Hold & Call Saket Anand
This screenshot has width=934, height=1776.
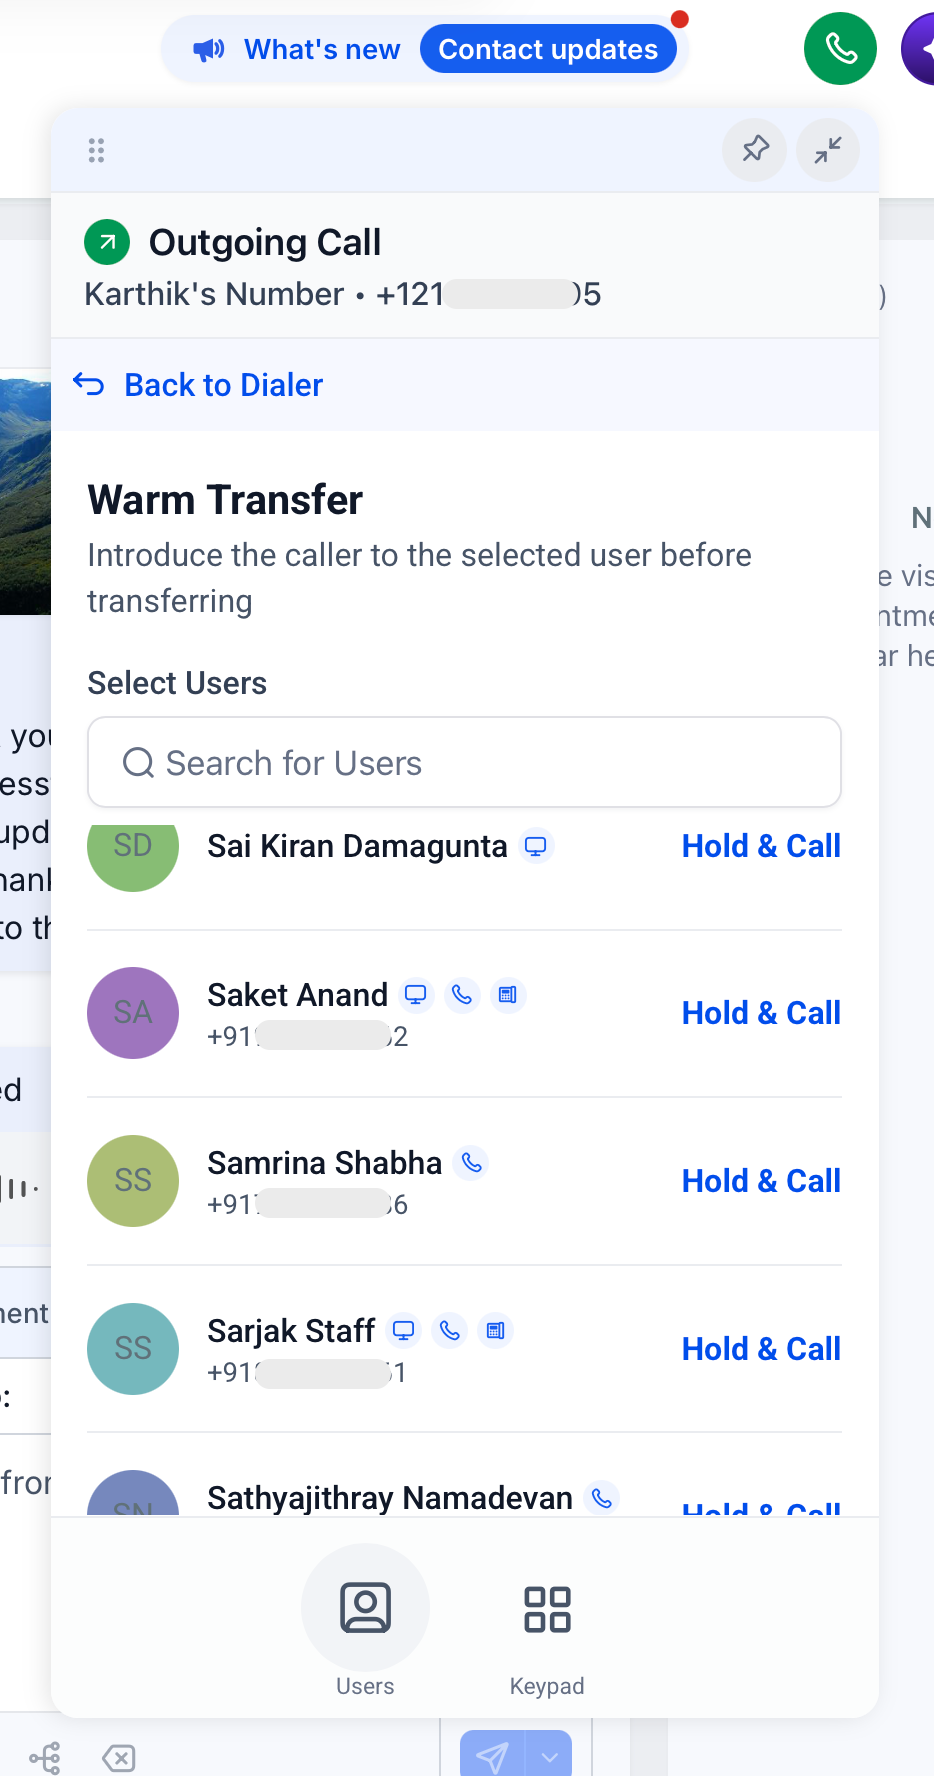pos(761,1013)
